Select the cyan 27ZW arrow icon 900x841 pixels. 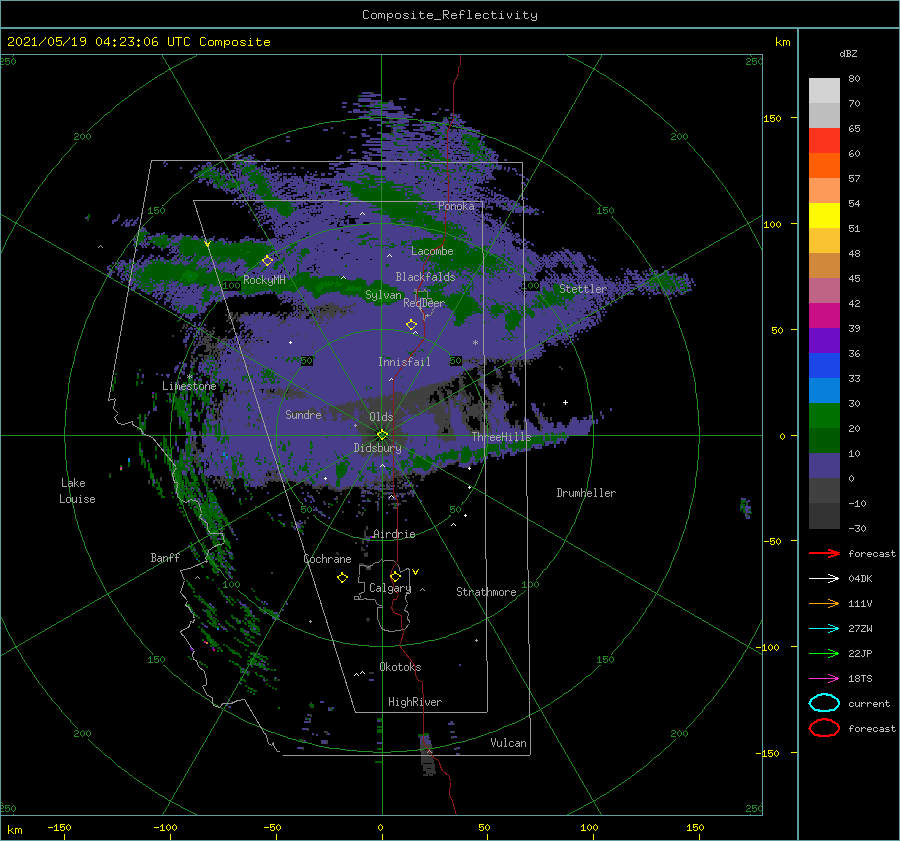click(824, 629)
